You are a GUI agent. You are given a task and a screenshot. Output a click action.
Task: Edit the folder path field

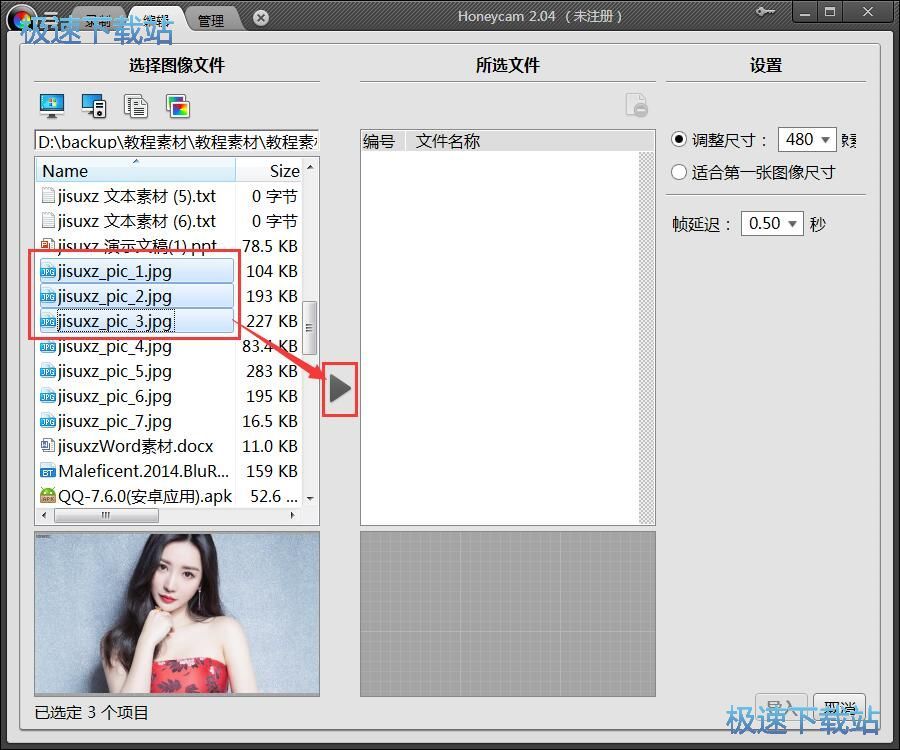click(x=177, y=141)
